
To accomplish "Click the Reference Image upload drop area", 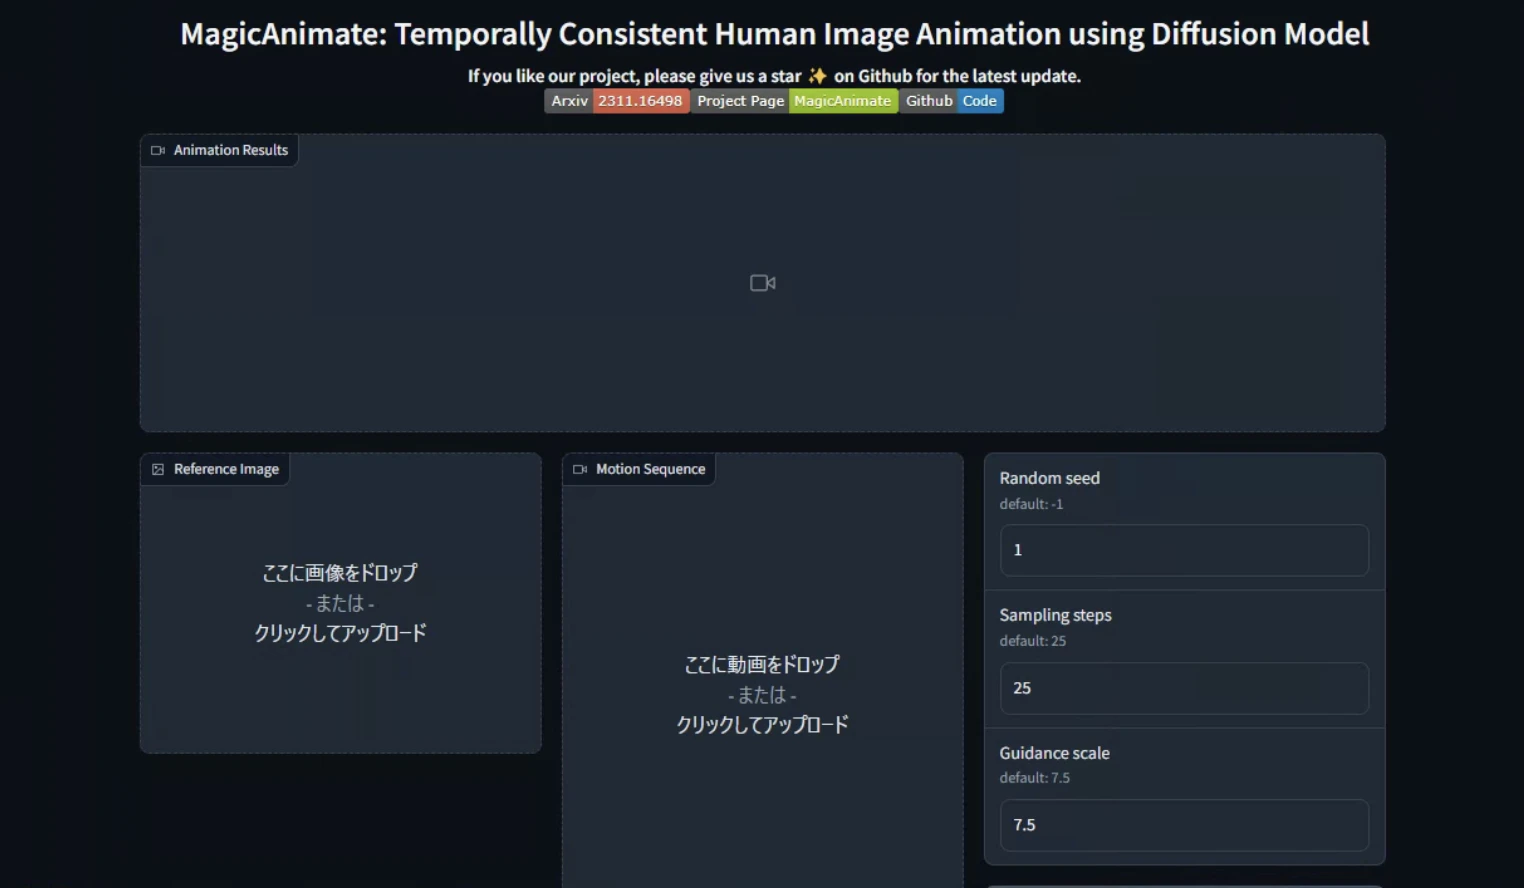I will point(341,603).
